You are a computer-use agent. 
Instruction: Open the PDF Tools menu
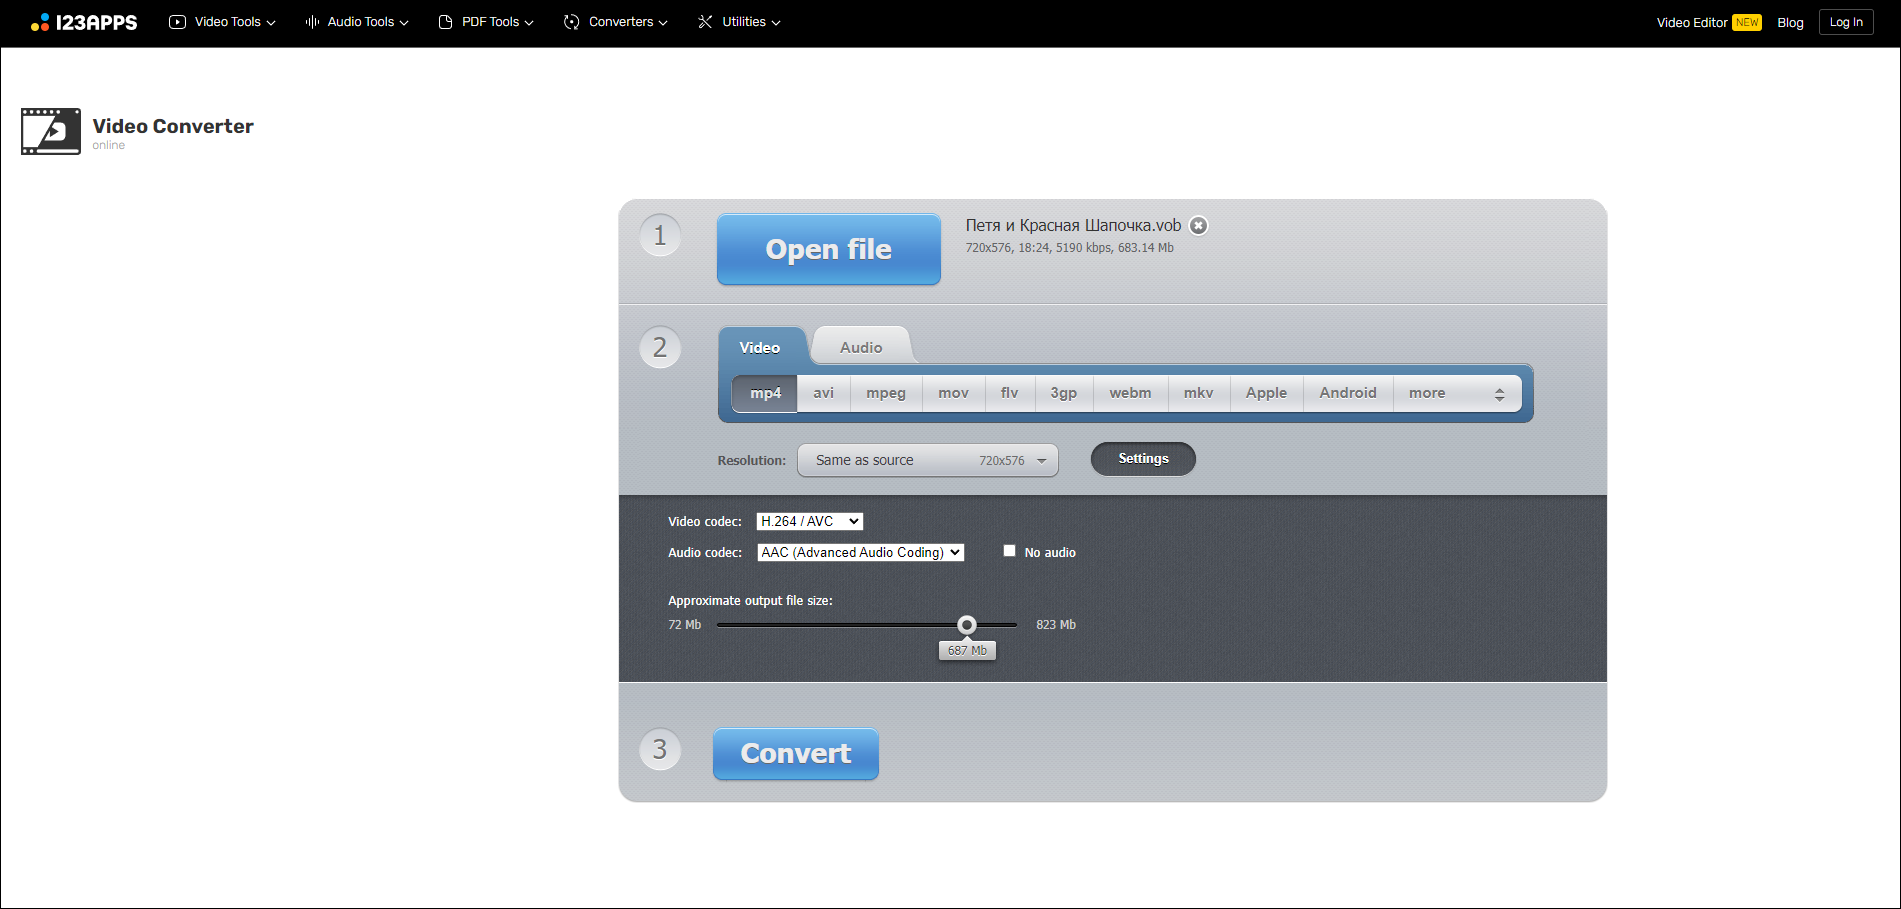pyautogui.click(x=486, y=22)
